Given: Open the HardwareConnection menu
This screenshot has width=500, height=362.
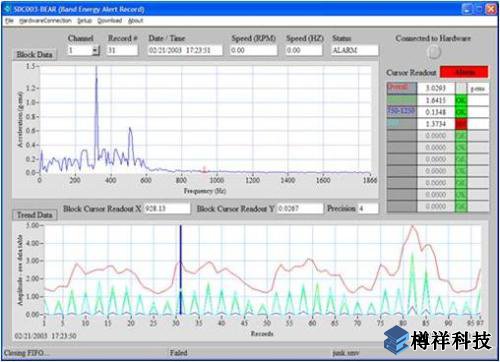Looking at the screenshot, I should 45,21.
